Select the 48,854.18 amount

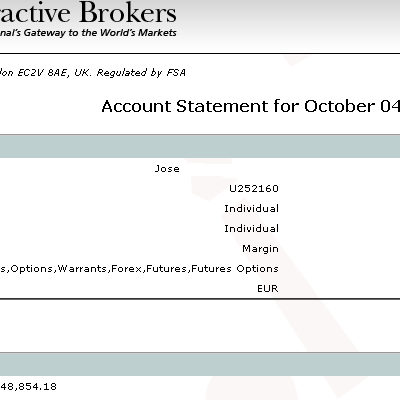[28, 387]
